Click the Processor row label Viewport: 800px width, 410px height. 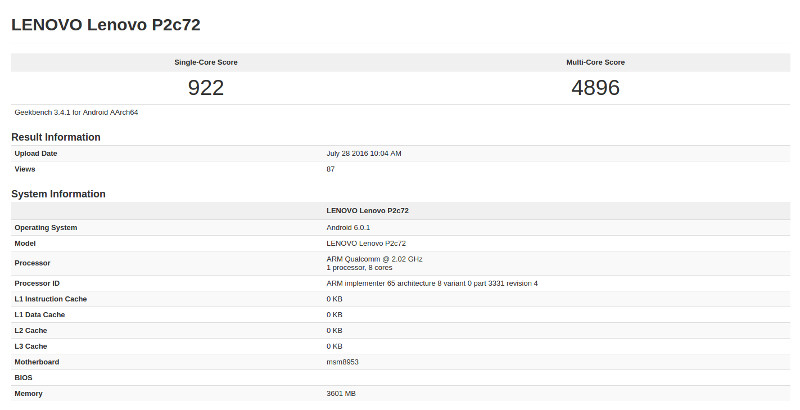[32, 263]
